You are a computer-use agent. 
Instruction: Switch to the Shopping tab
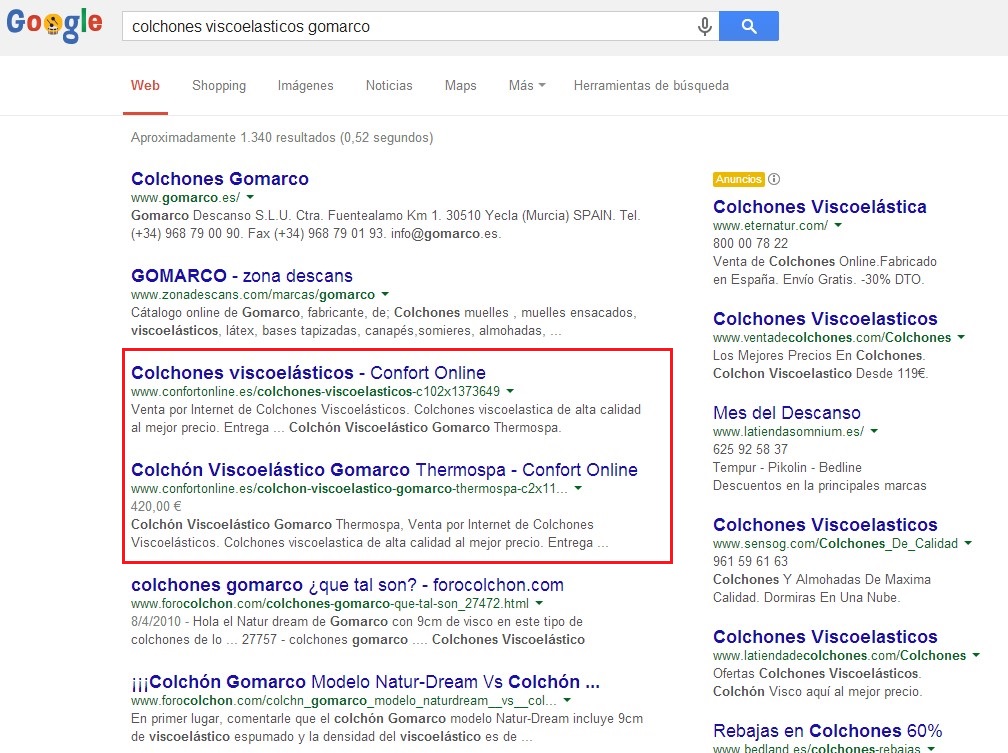tap(219, 86)
